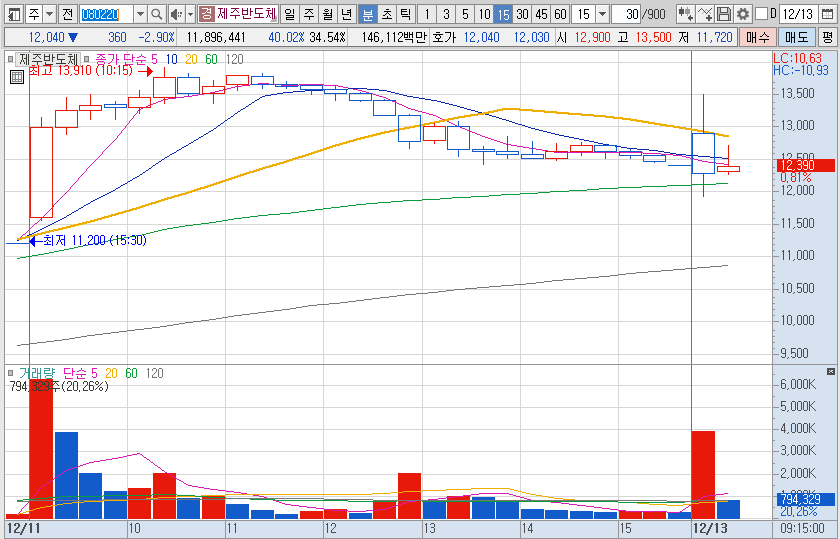Click the 제주반도체 chart legend label
The width and height of the screenshot is (840, 539).
pyautogui.click(x=49, y=59)
